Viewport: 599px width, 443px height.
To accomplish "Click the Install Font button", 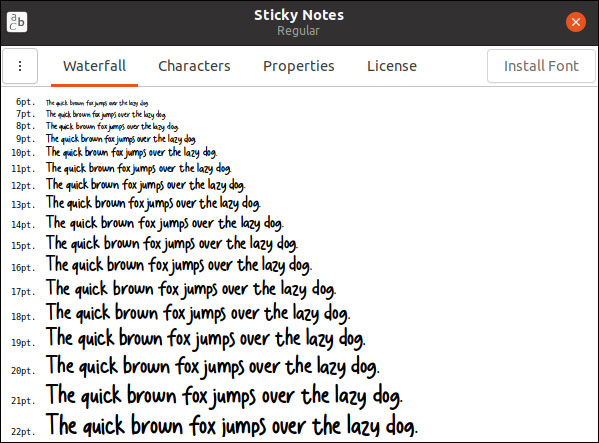I will [541, 66].
